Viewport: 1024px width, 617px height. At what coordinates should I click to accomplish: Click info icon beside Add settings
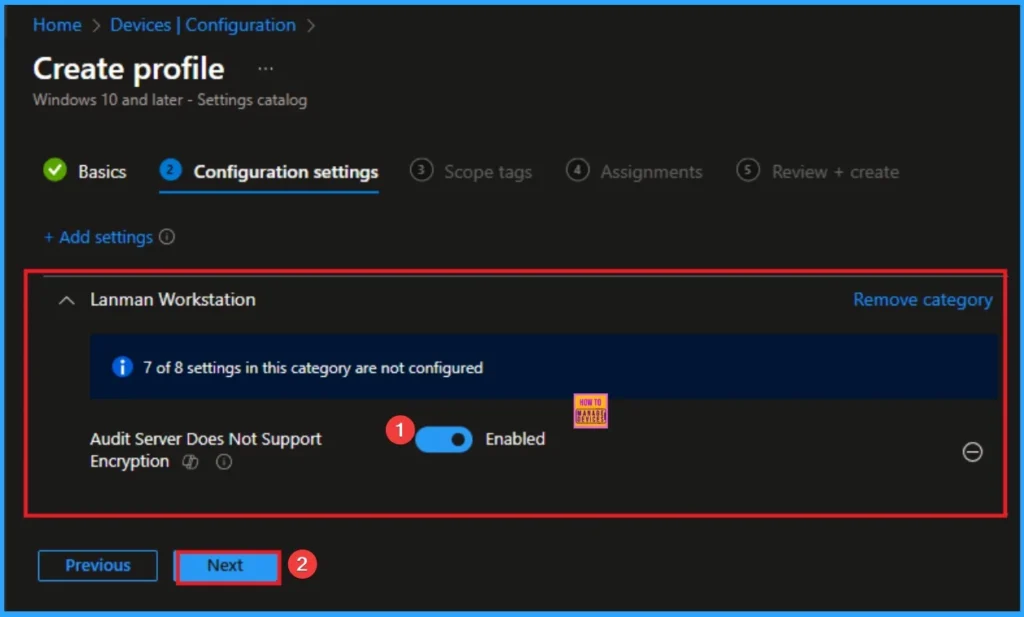pos(167,237)
